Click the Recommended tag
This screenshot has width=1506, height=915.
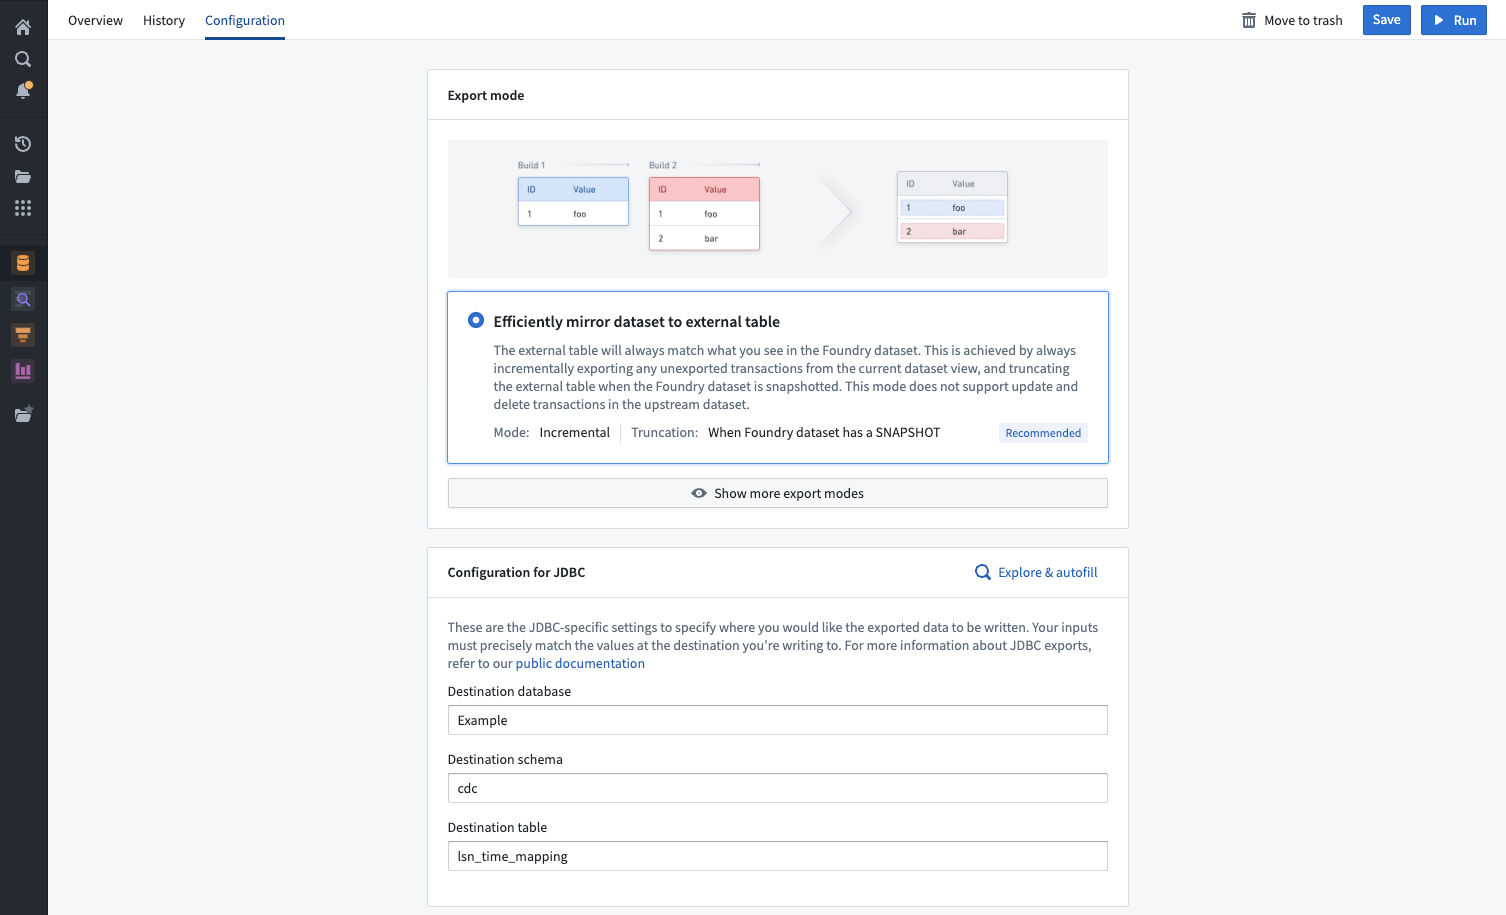tap(1043, 433)
